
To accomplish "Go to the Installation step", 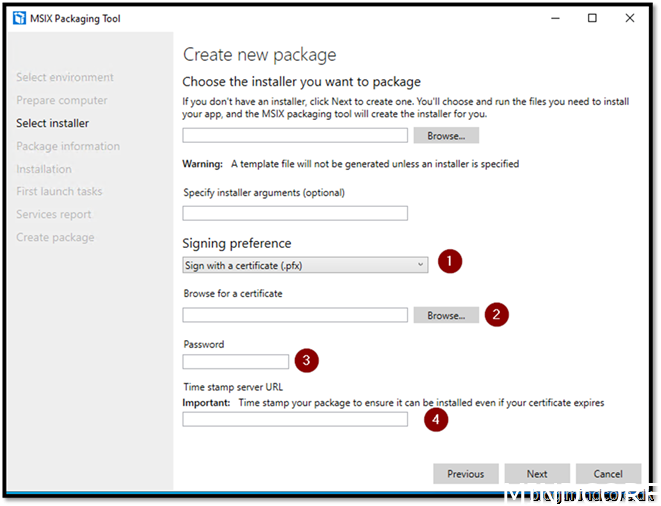I will click(44, 169).
